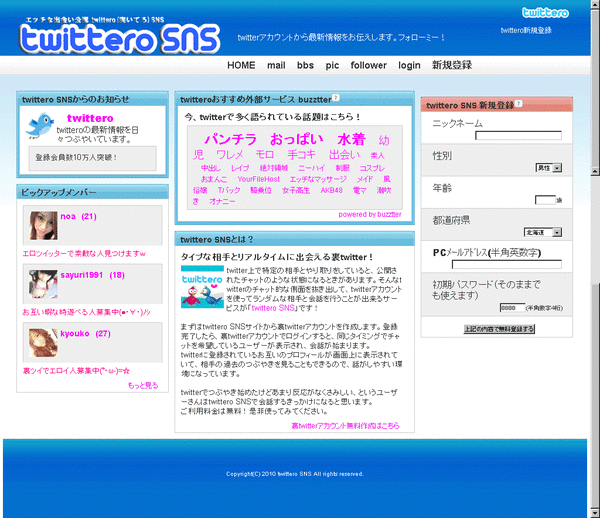600x518 pixels.
Task: Click the AKB48 tag in topic cloud
Action: [x=331, y=190]
